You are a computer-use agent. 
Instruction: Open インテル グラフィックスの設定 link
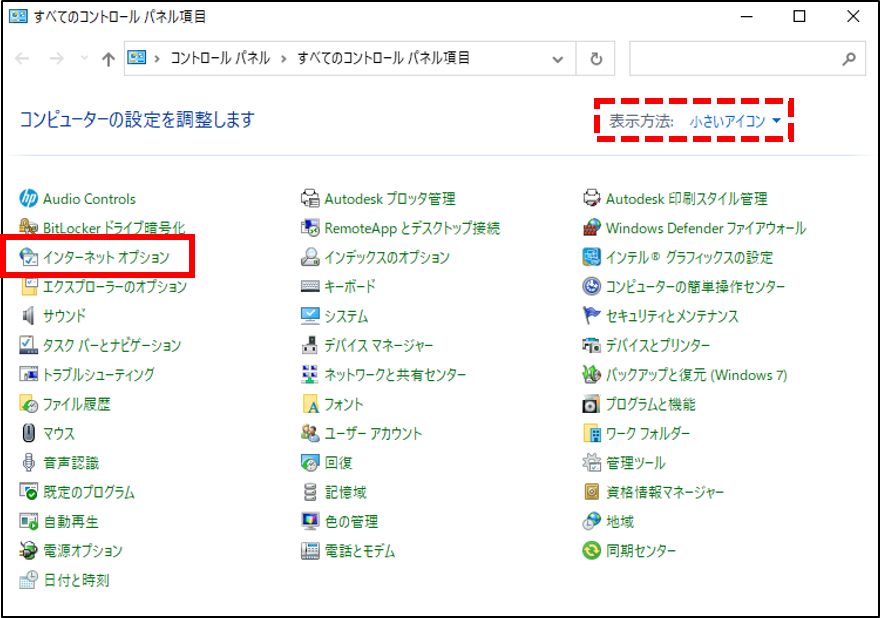689,257
